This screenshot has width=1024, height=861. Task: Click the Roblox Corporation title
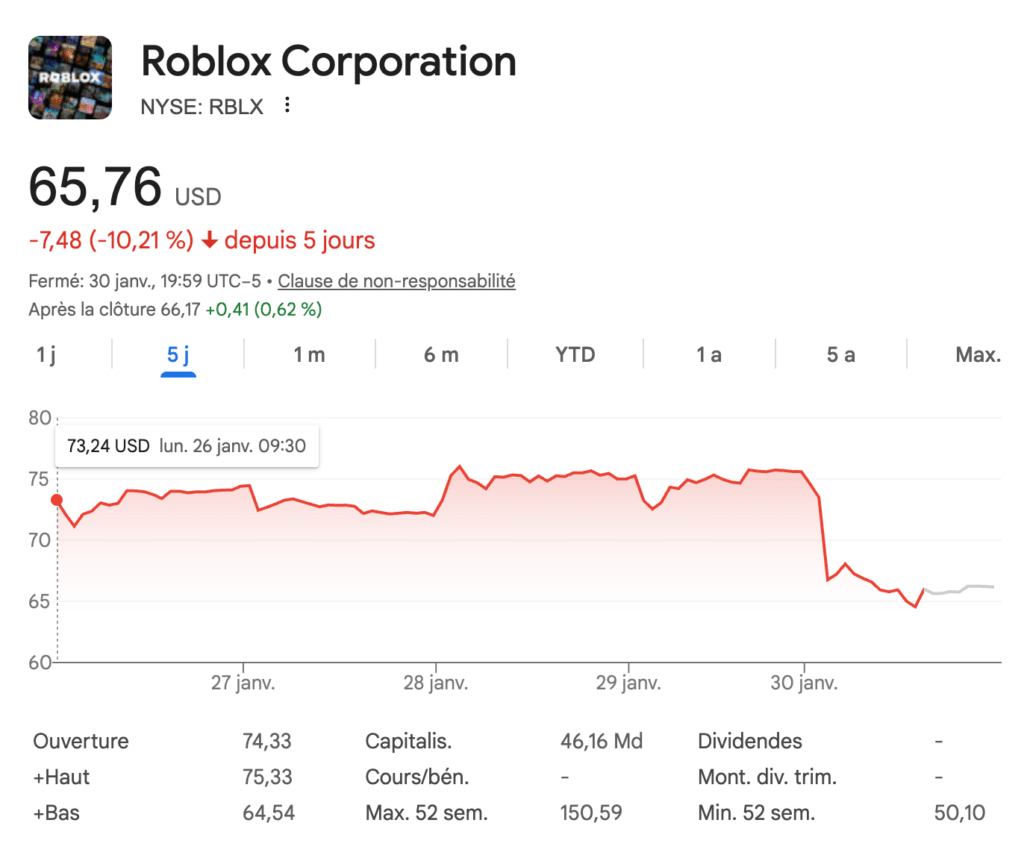click(x=328, y=62)
